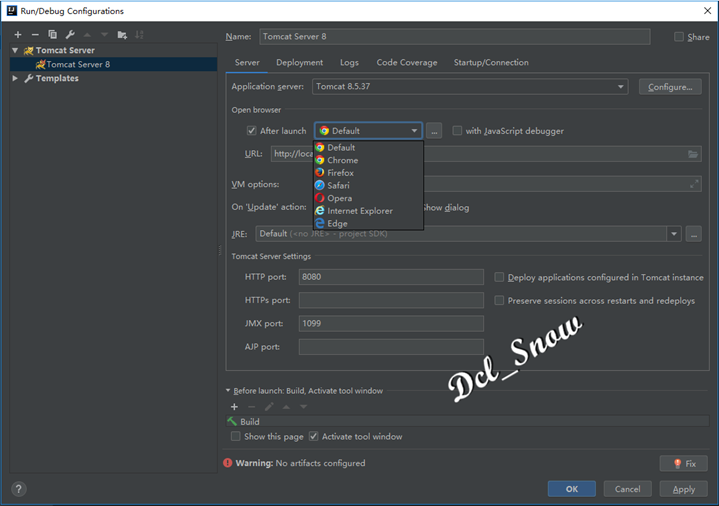Image resolution: width=719 pixels, height=506 pixels.
Task: Create a new folder with the toolbar folder icon
Action: pyautogui.click(x=122, y=35)
